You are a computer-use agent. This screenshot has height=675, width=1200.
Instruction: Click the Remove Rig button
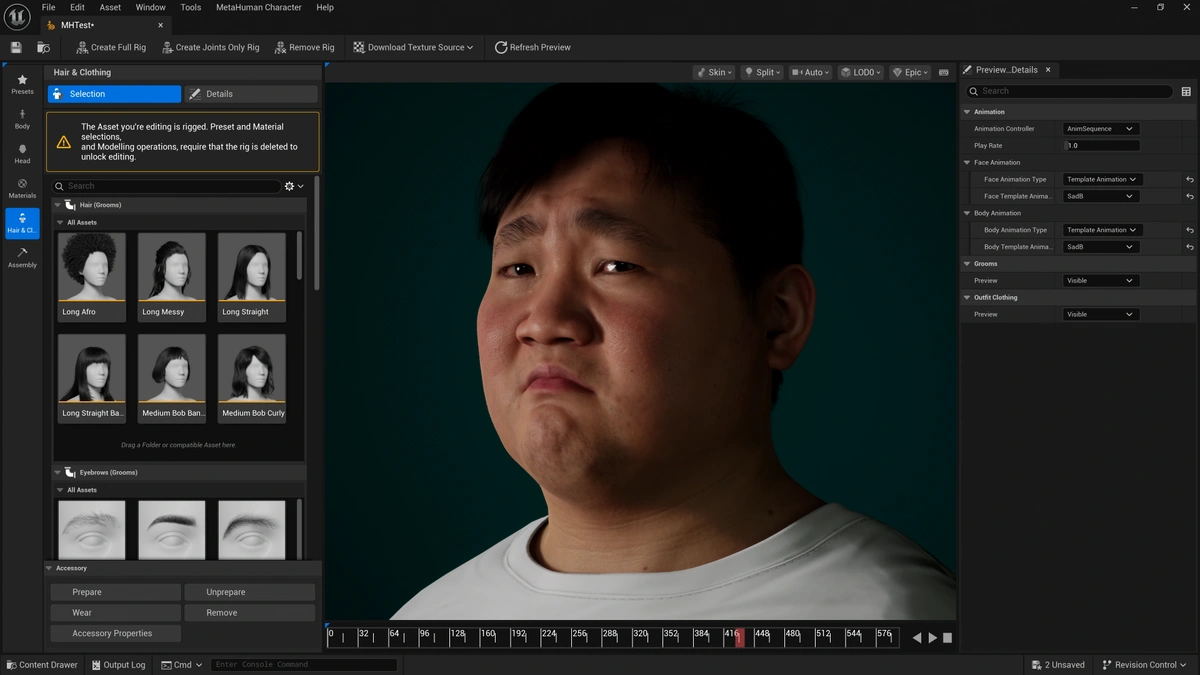coord(303,47)
